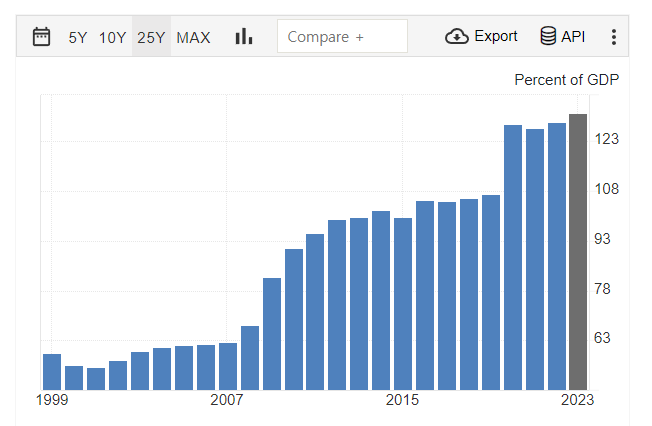Open the three-dot more options menu

pos(614,37)
